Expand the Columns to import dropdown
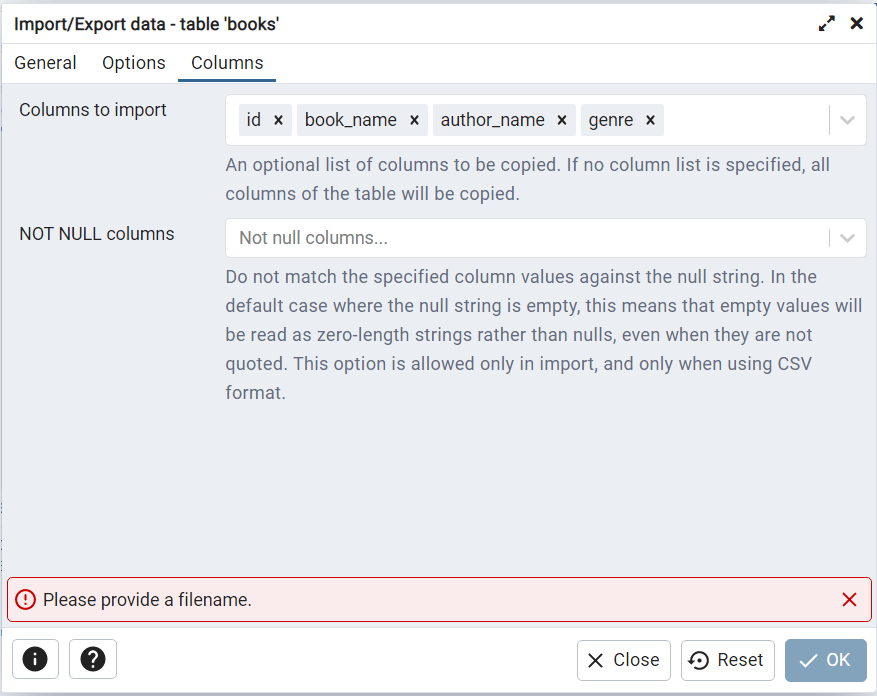This screenshot has height=696, width=877. 848,120
